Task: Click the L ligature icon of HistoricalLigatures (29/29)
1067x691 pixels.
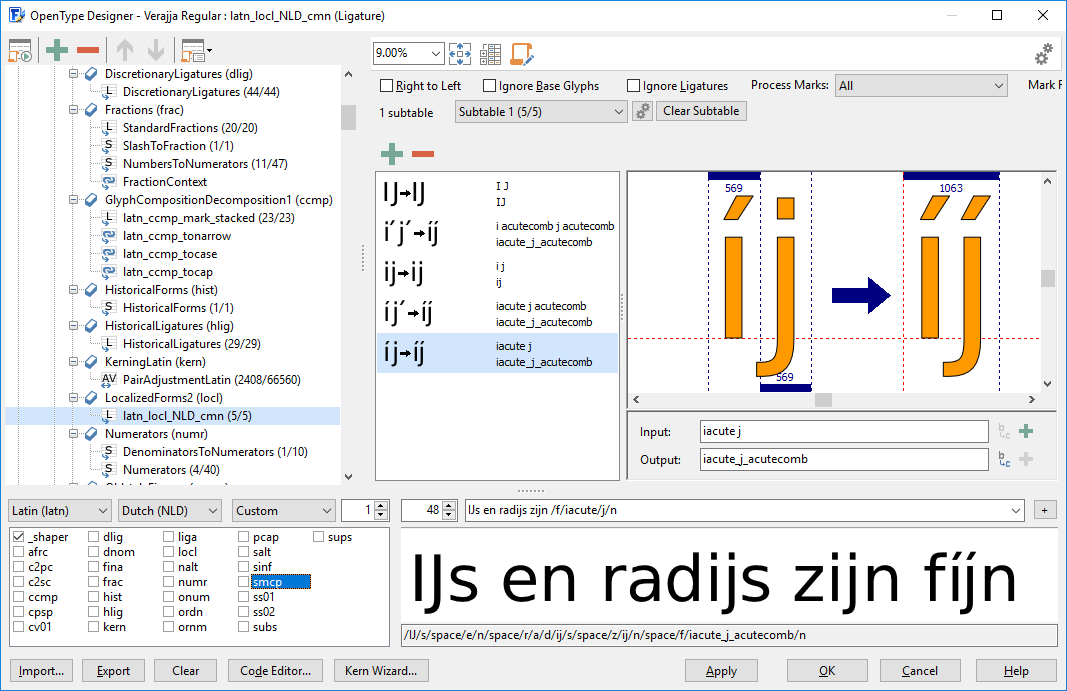Action: pos(108,343)
